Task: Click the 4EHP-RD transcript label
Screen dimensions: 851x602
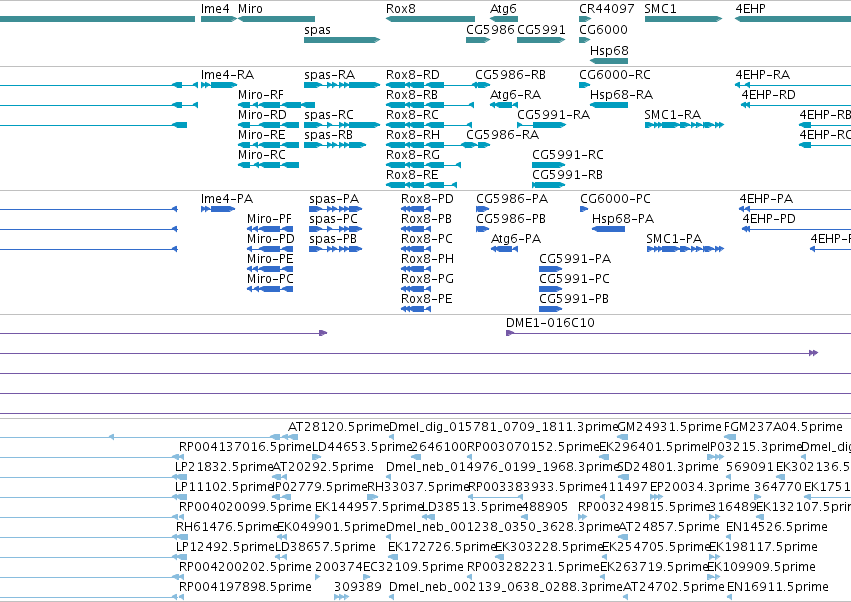Action: [x=769, y=94]
